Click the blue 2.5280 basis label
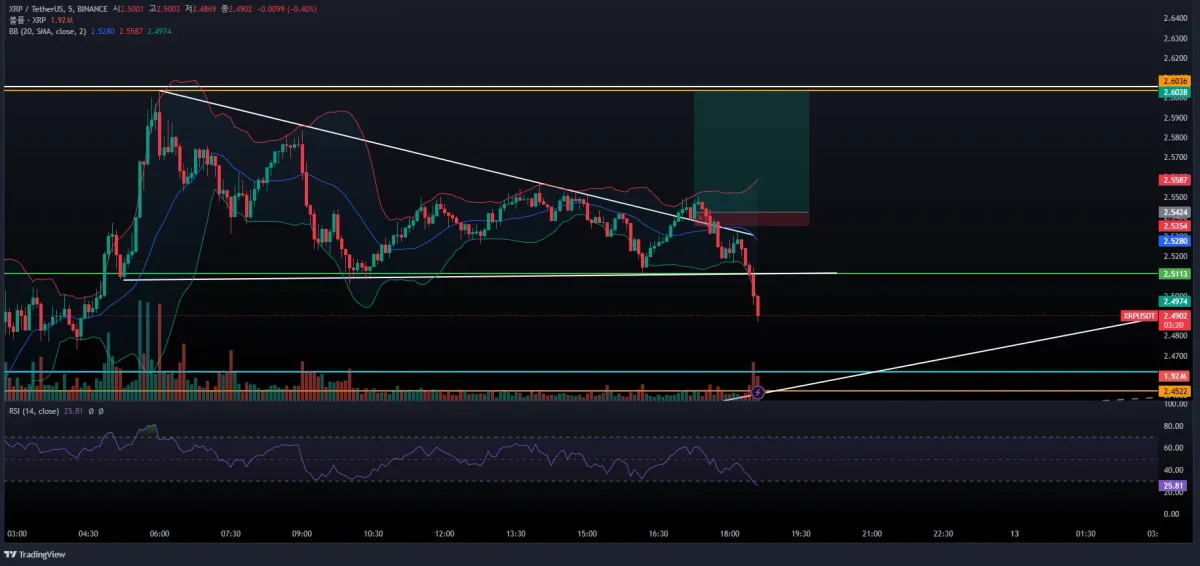 coord(1173,241)
